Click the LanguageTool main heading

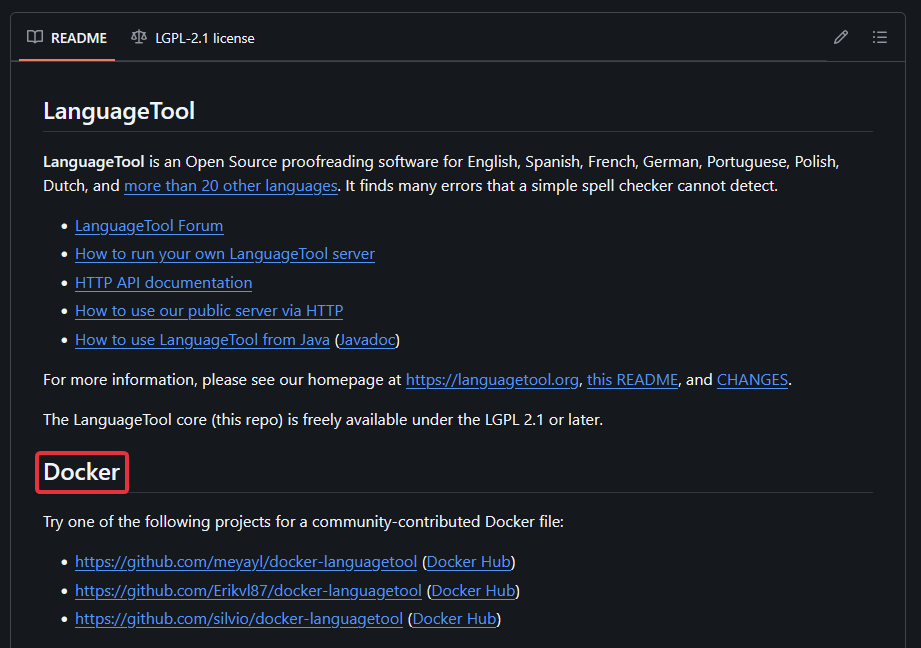(x=119, y=111)
